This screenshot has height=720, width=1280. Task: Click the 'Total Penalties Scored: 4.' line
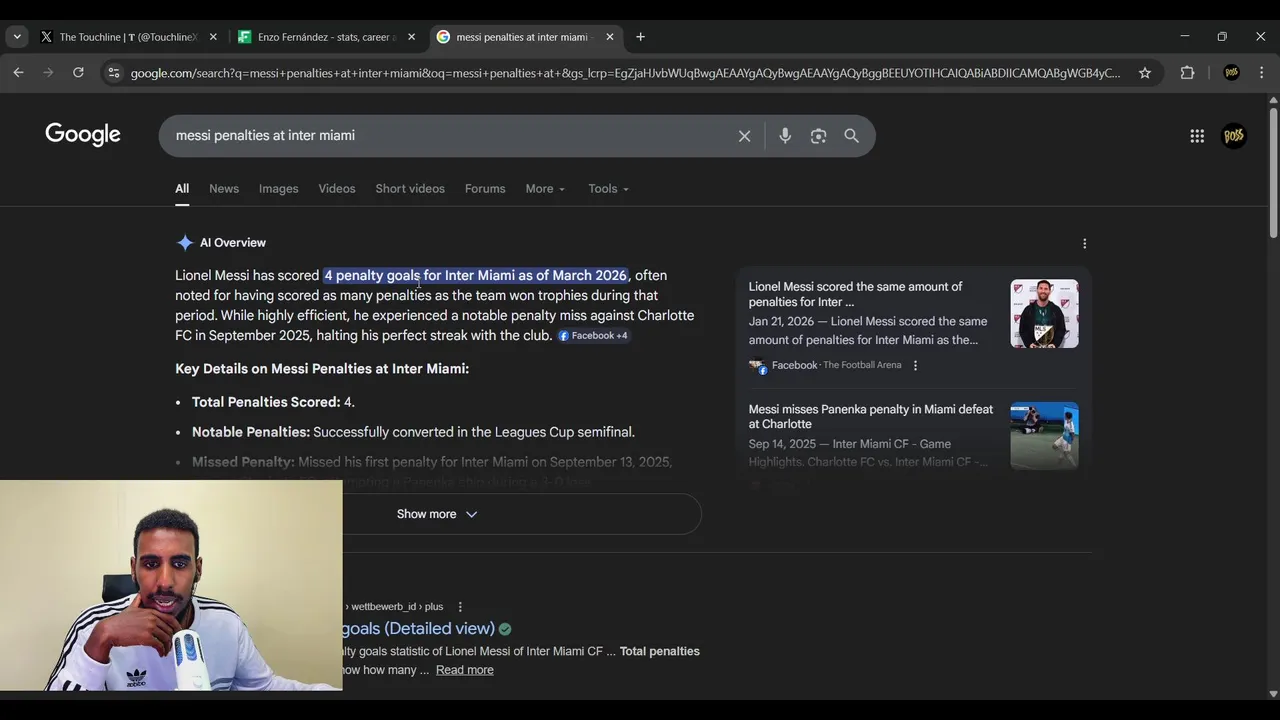click(273, 402)
